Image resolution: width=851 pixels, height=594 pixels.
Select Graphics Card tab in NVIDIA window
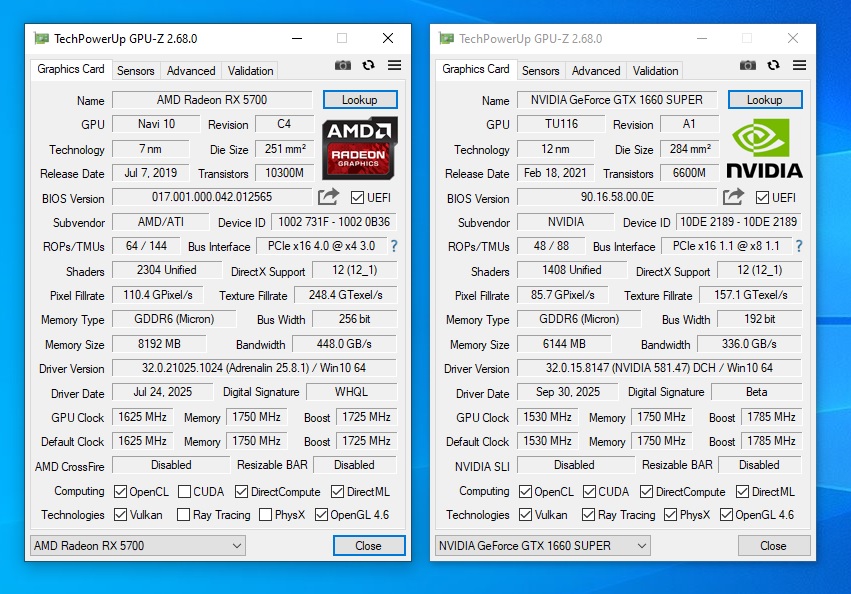point(476,69)
